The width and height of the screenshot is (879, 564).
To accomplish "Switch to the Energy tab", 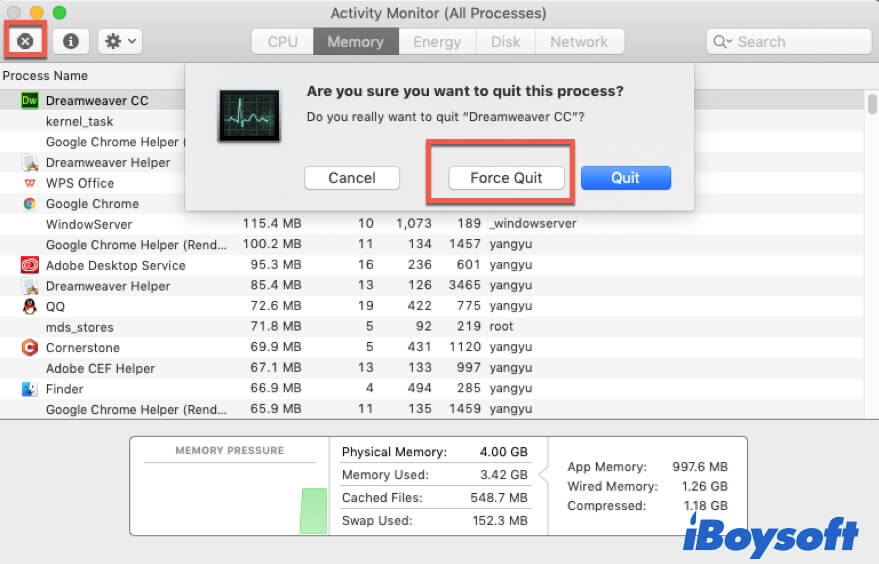I will pyautogui.click(x=437, y=42).
